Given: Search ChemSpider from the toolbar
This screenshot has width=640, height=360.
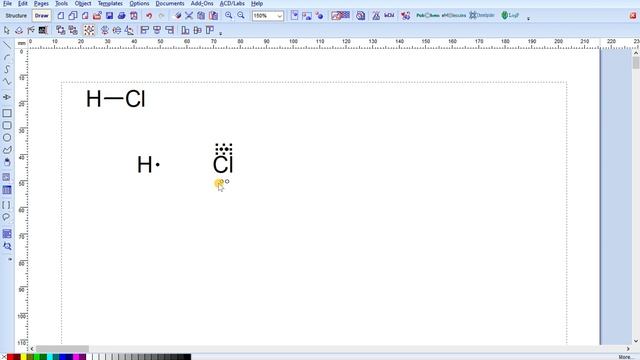Looking at the screenshot, I should 482,16.
